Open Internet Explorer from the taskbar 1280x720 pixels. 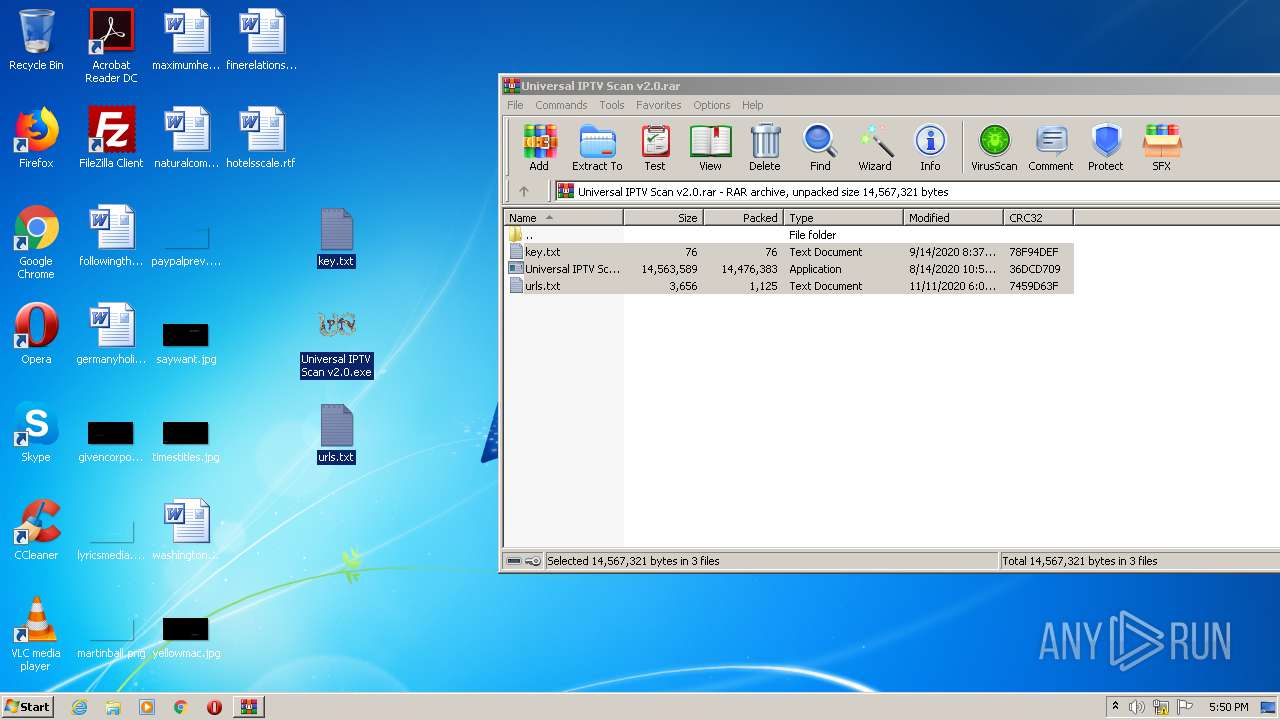pos(79,707)
